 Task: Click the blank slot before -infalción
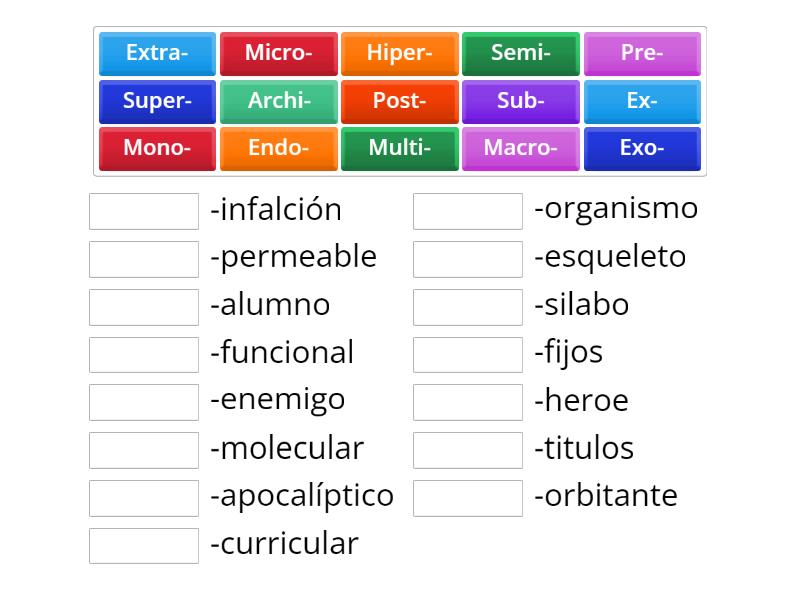click(x=144, y=210)
